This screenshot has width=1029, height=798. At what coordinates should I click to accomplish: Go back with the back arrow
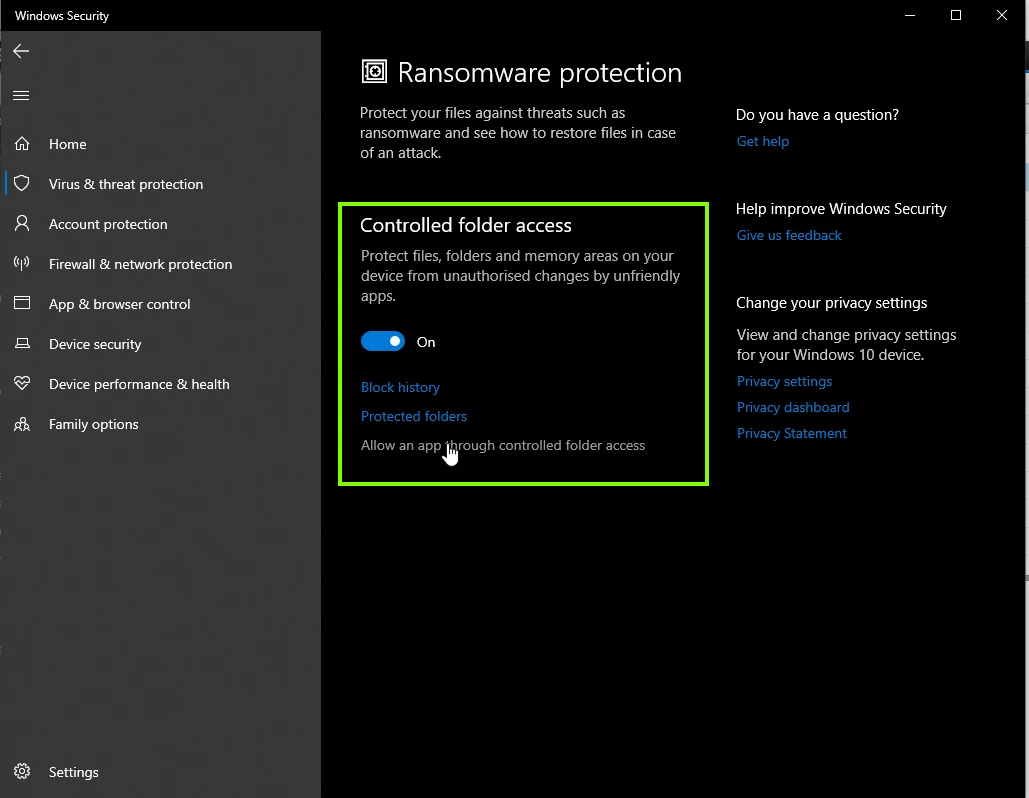pos(21,51)
